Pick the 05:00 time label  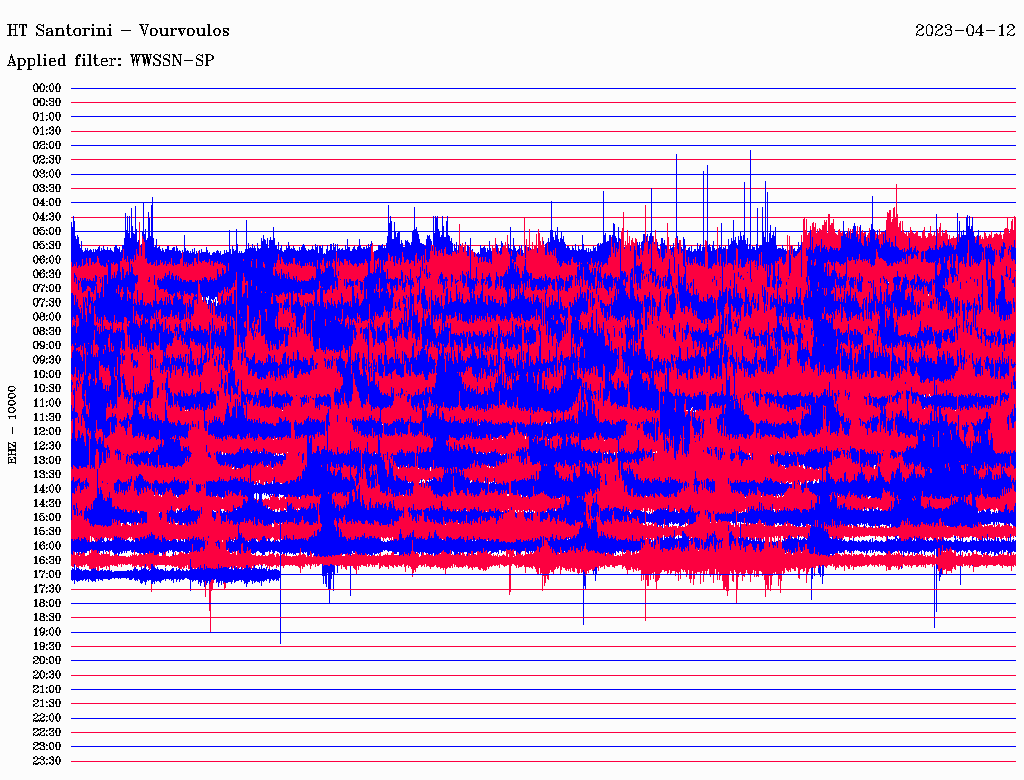47,231
